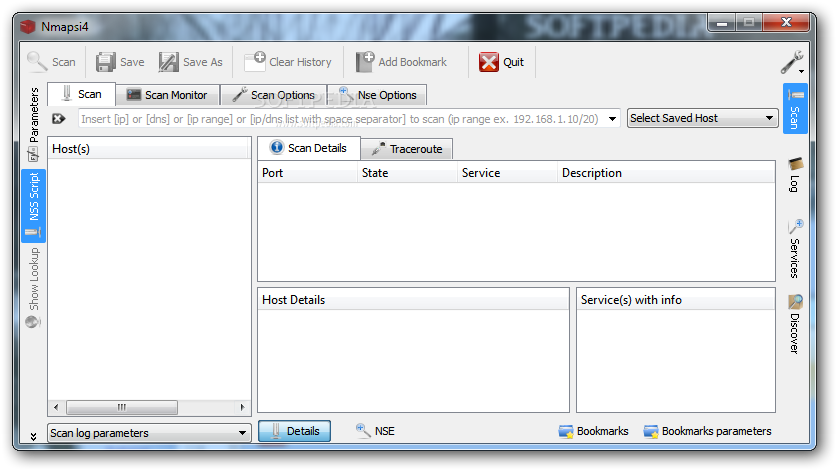Click the Host Details column header
Viewport: 837px width, 471px height.
tap(413, 300)
